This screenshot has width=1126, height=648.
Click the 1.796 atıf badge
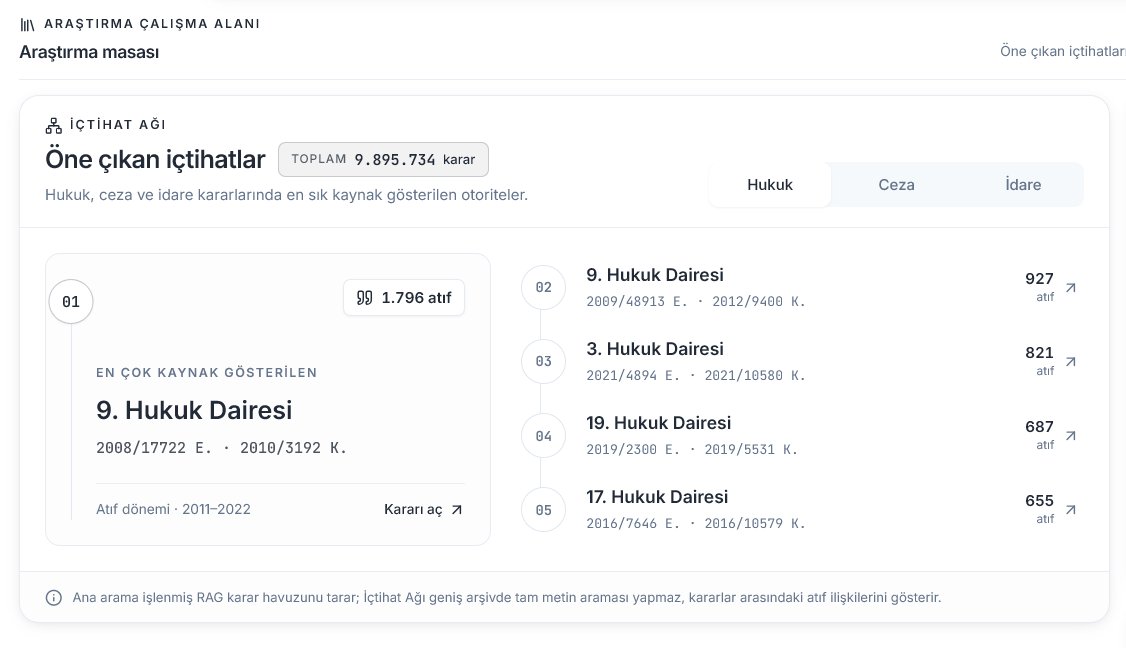[x=404, y=297]
